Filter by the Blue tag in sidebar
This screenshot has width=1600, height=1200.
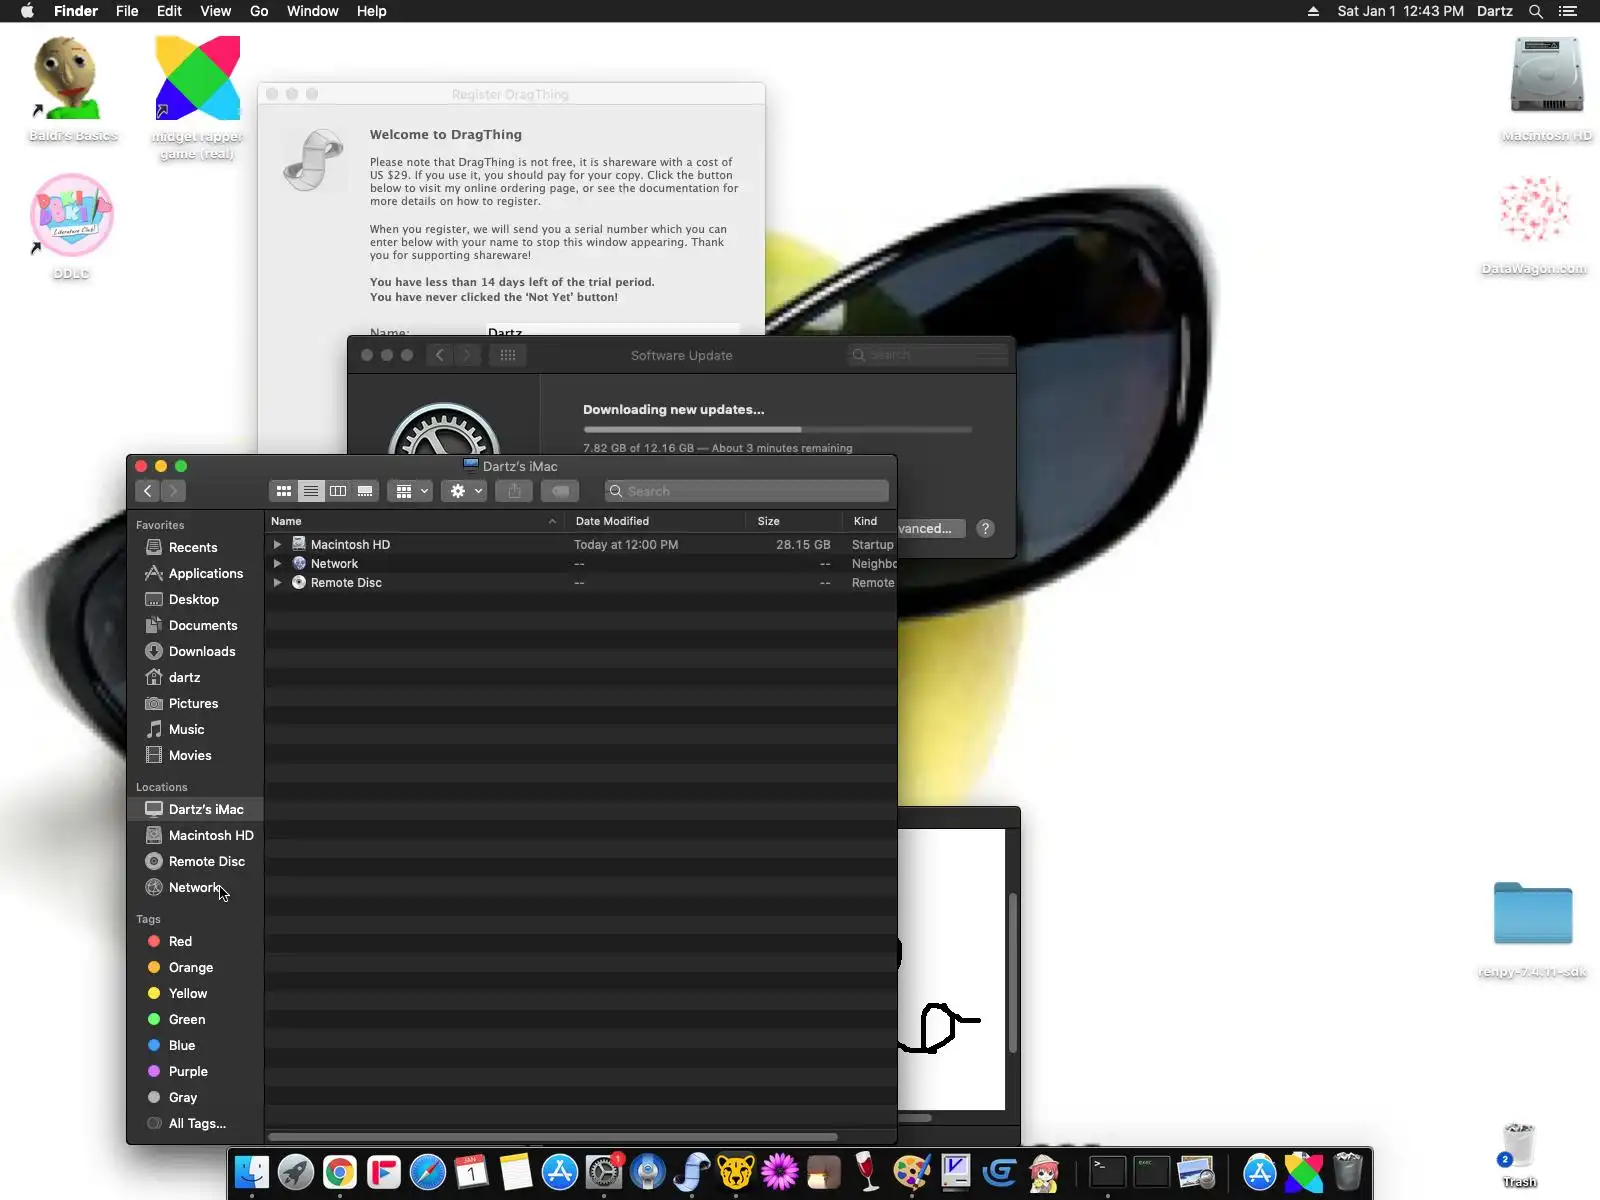pyautogui.click(x=196, y=1045)
